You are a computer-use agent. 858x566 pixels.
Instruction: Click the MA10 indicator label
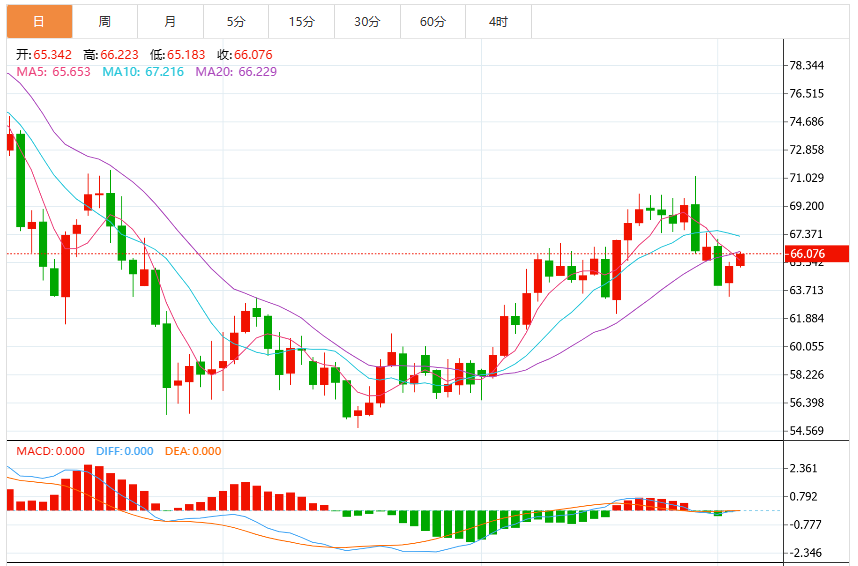pos(143,72)
